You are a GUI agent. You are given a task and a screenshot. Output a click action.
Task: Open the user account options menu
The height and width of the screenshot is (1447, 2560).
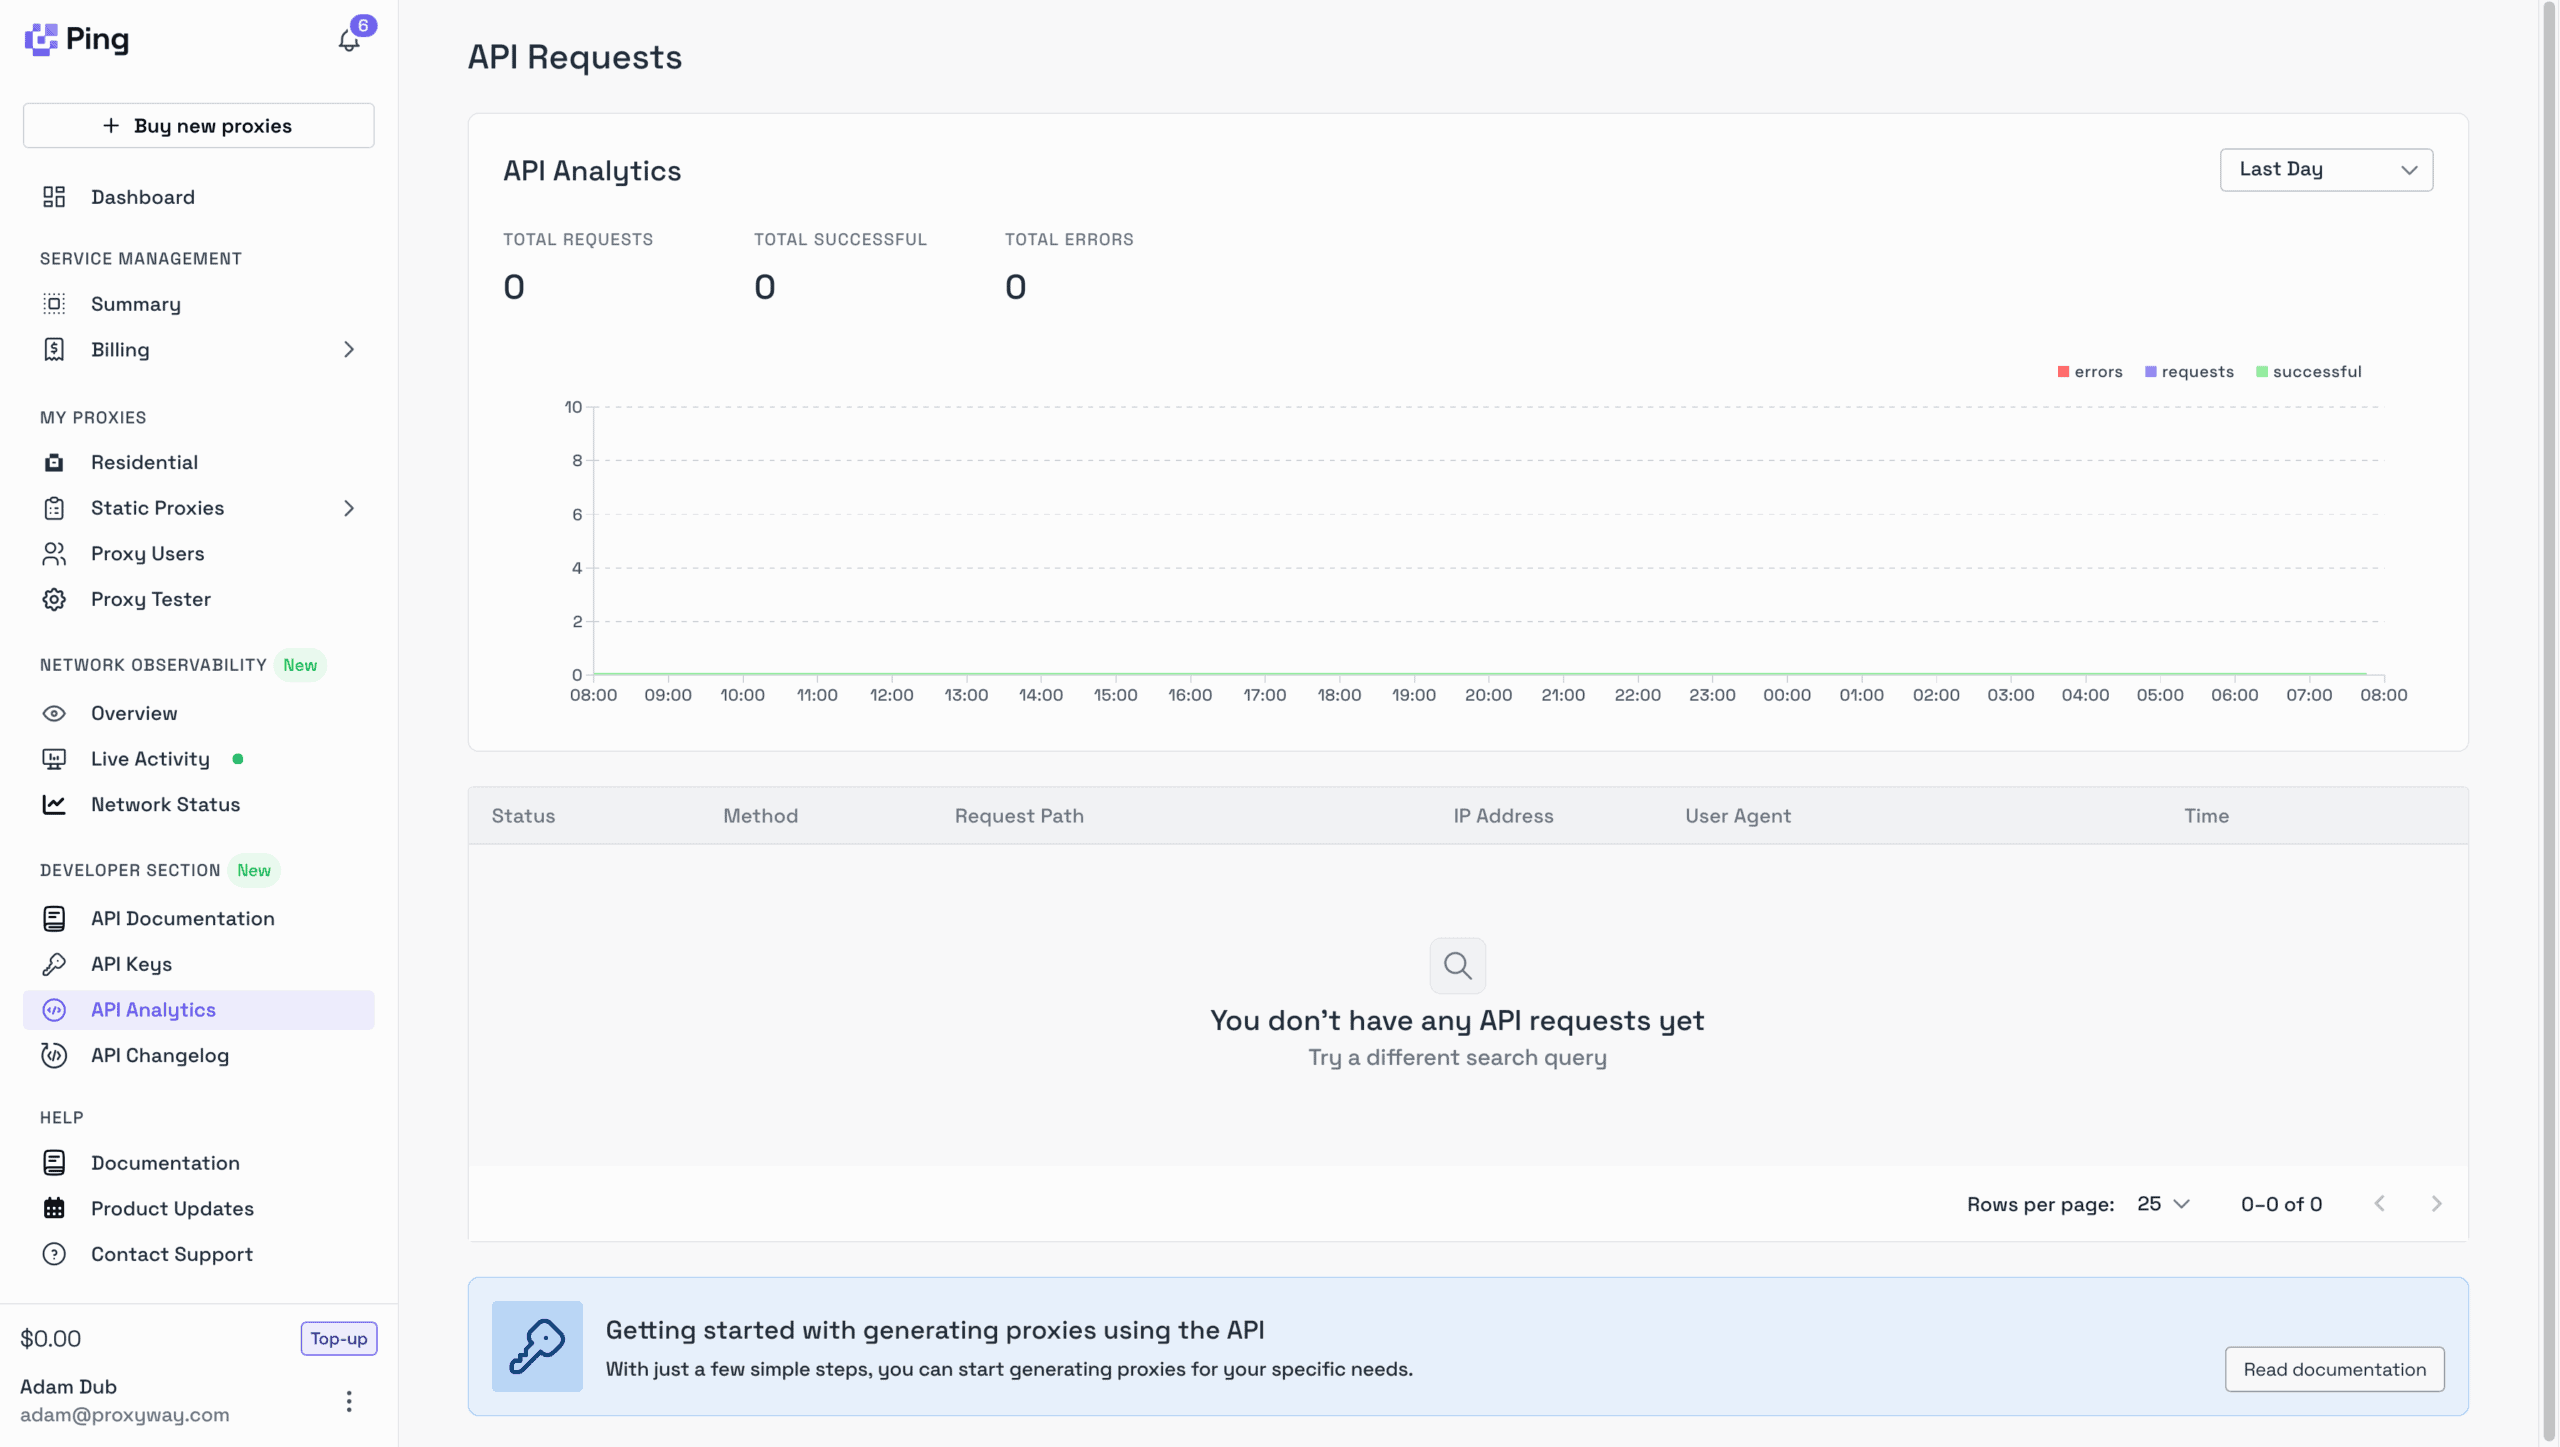tap(349, 1401)
